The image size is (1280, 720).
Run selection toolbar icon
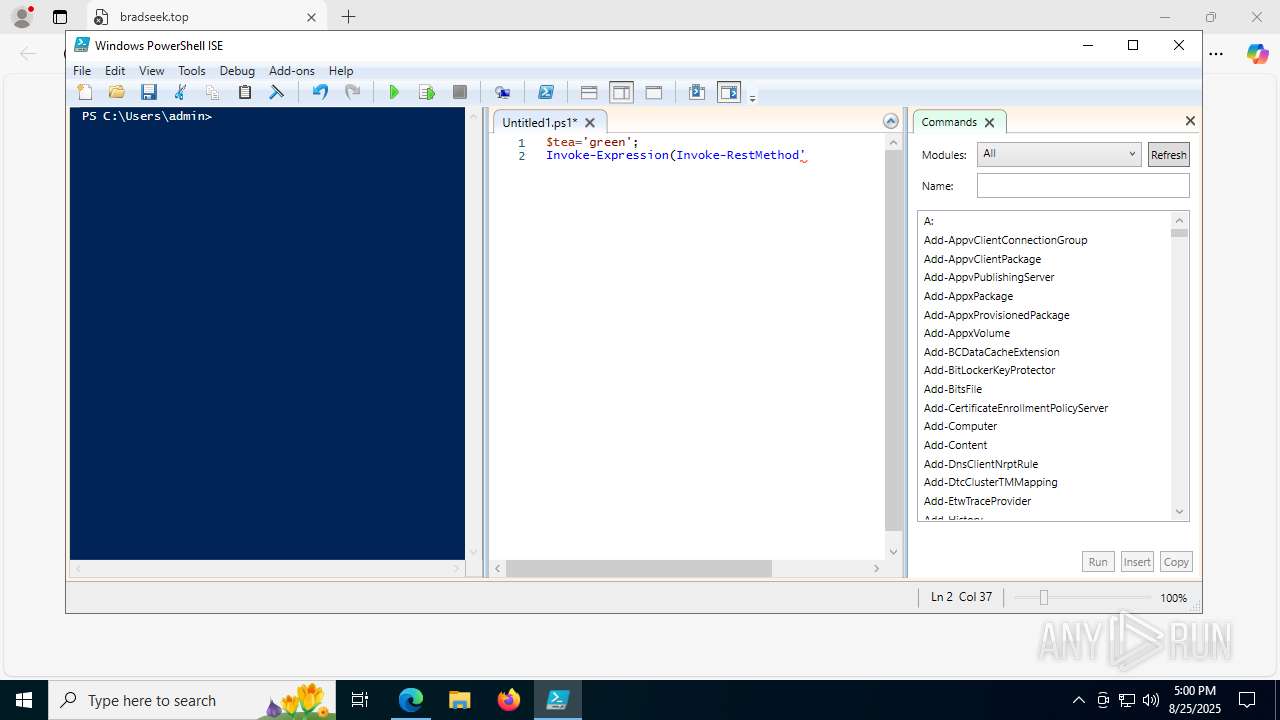[x=427, y=92]
